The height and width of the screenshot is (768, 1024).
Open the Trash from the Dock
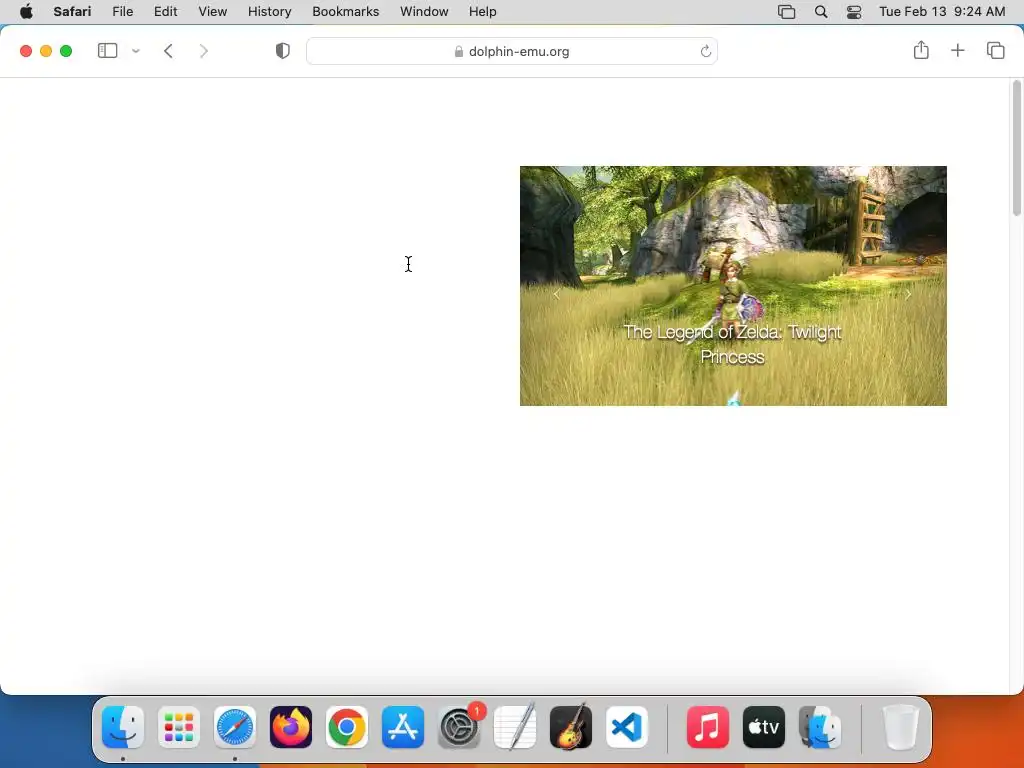click(x=901, y=727)
